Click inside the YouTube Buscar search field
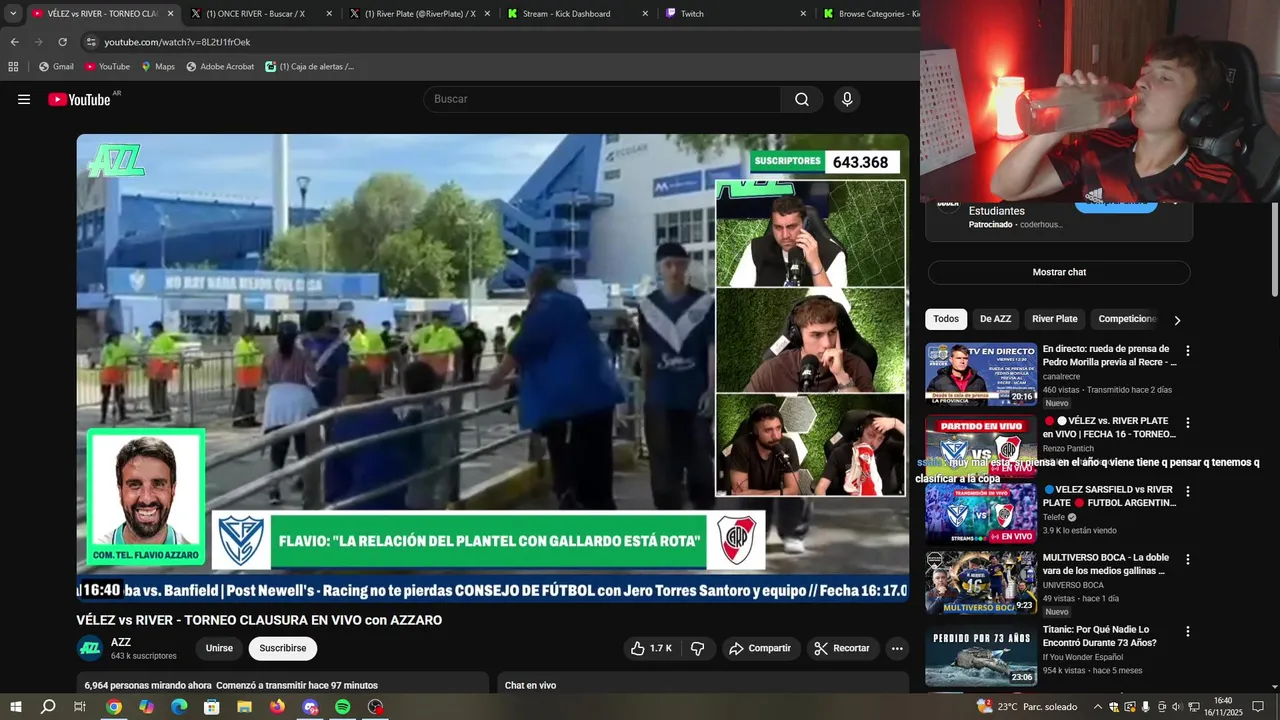Viewport: 1280px width, 720px height. point(602,99)
